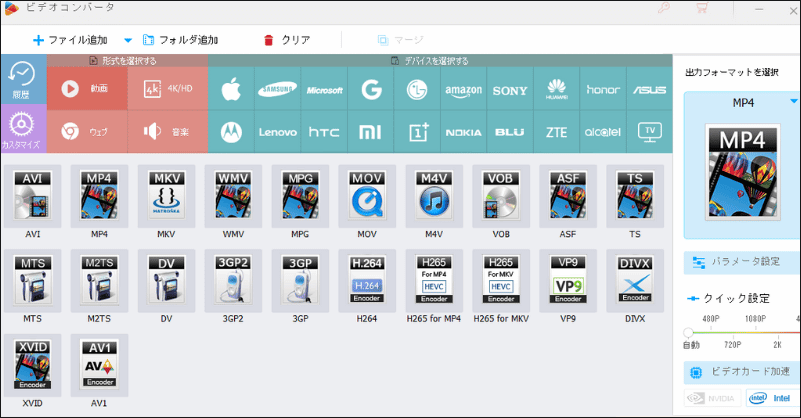Switch to the 4K/HD category
Viewport: 801px width, 418px height.
pos(168,88)
